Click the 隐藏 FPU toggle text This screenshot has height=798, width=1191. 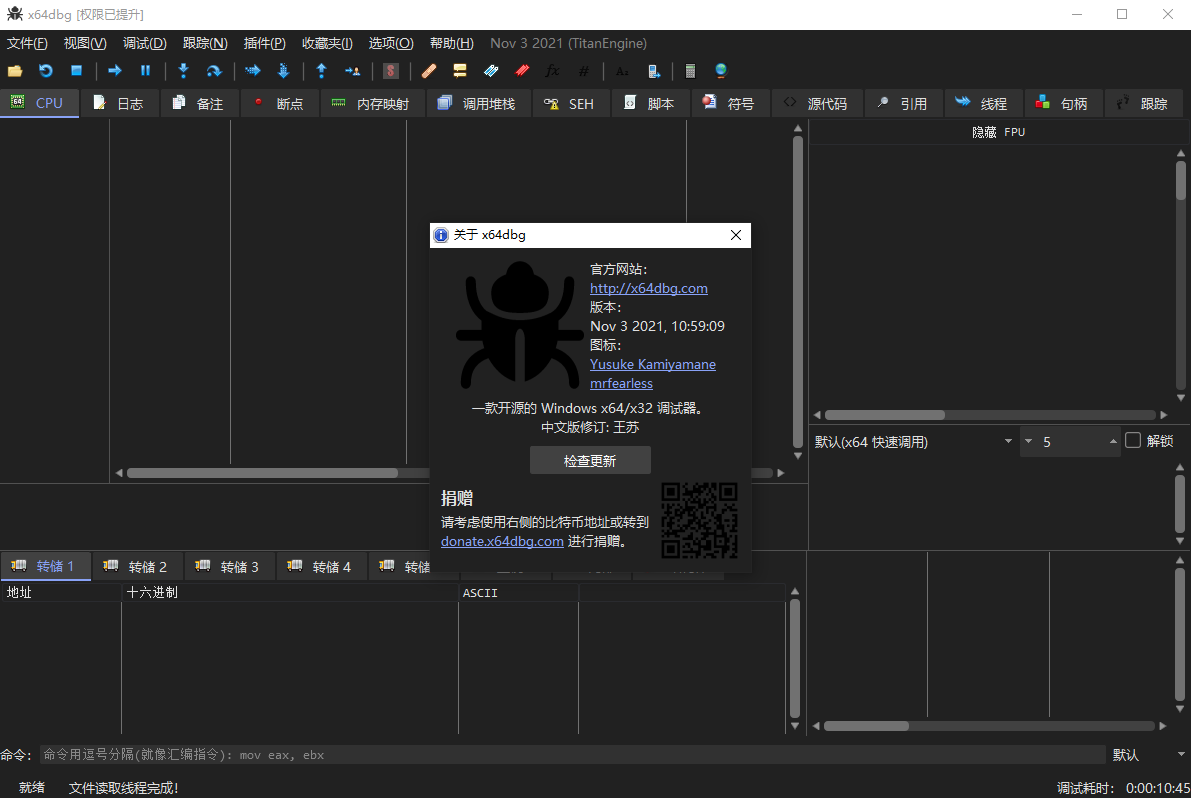[x=998, y=132]
